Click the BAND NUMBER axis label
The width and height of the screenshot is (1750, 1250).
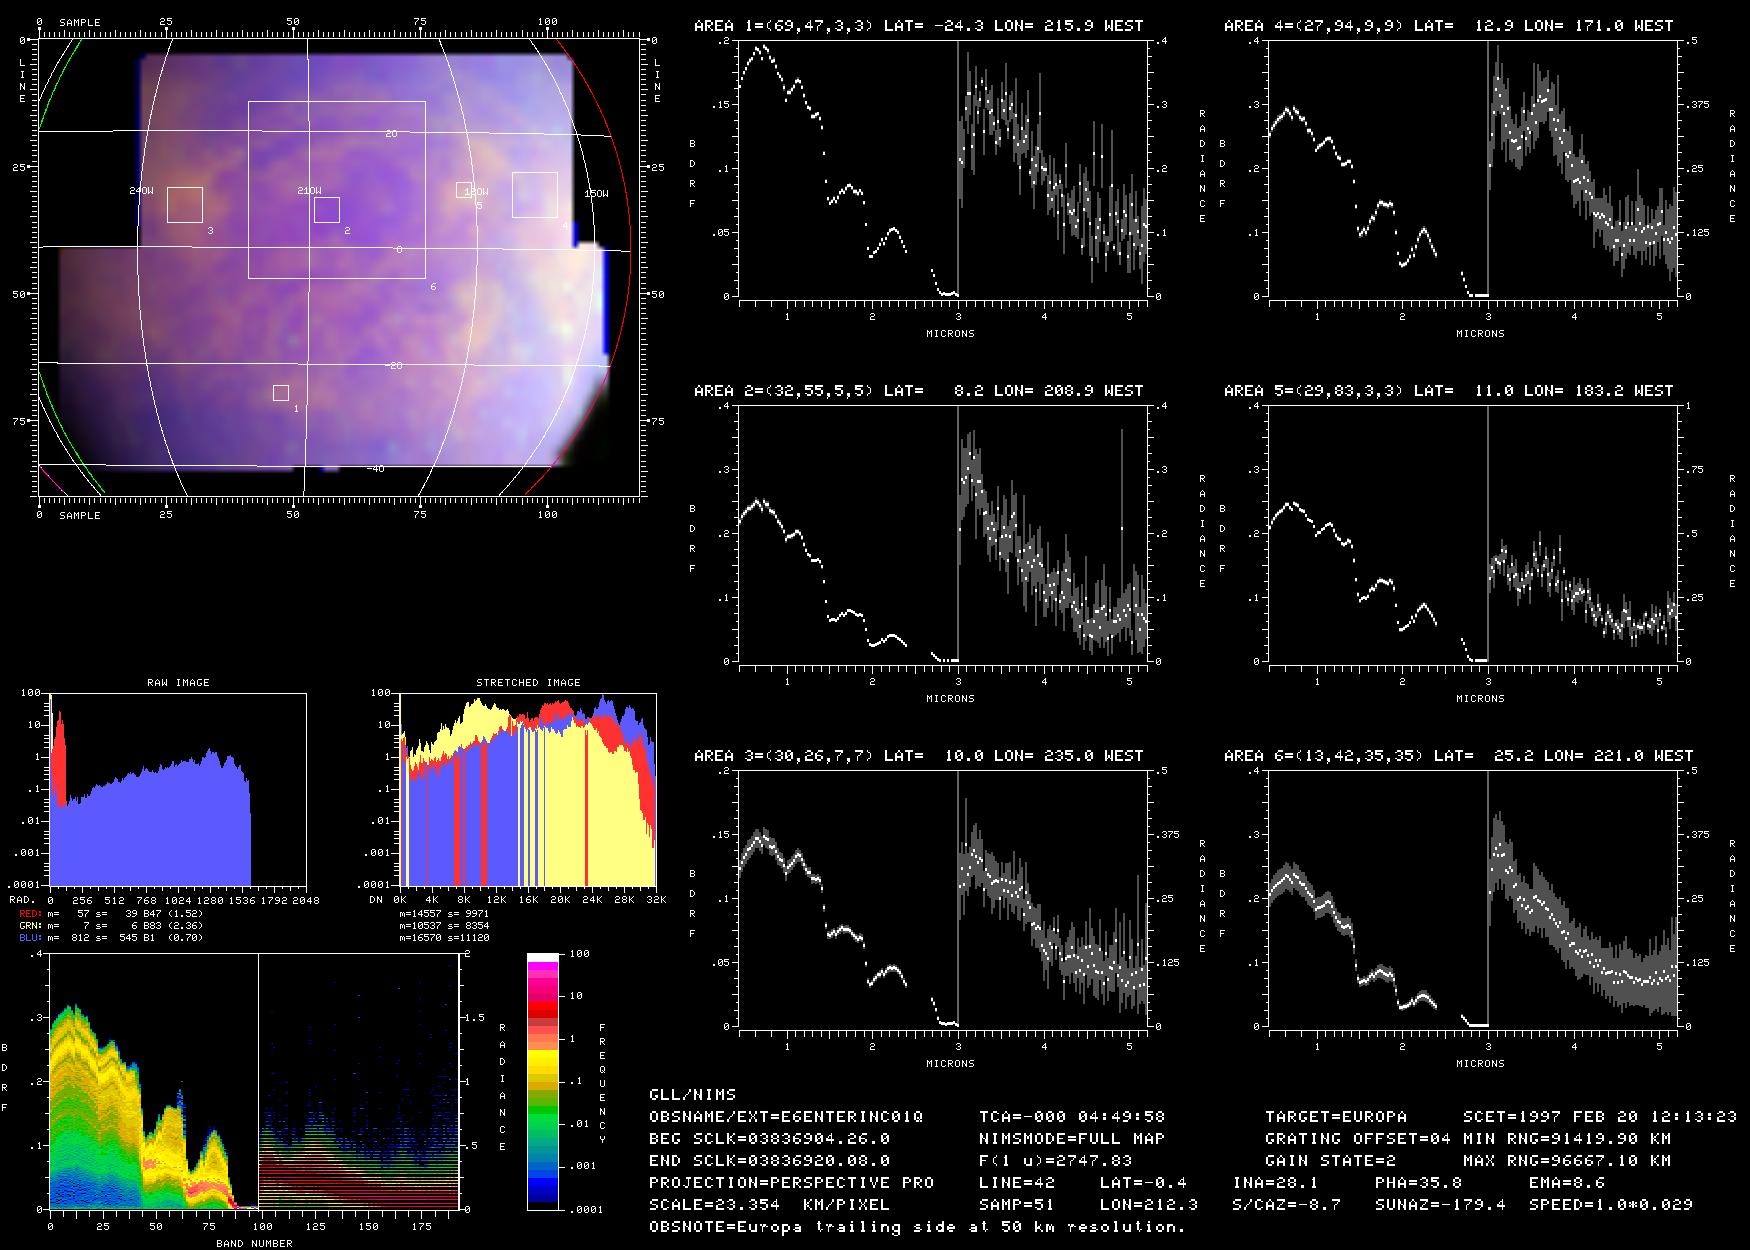(254, 1243)
